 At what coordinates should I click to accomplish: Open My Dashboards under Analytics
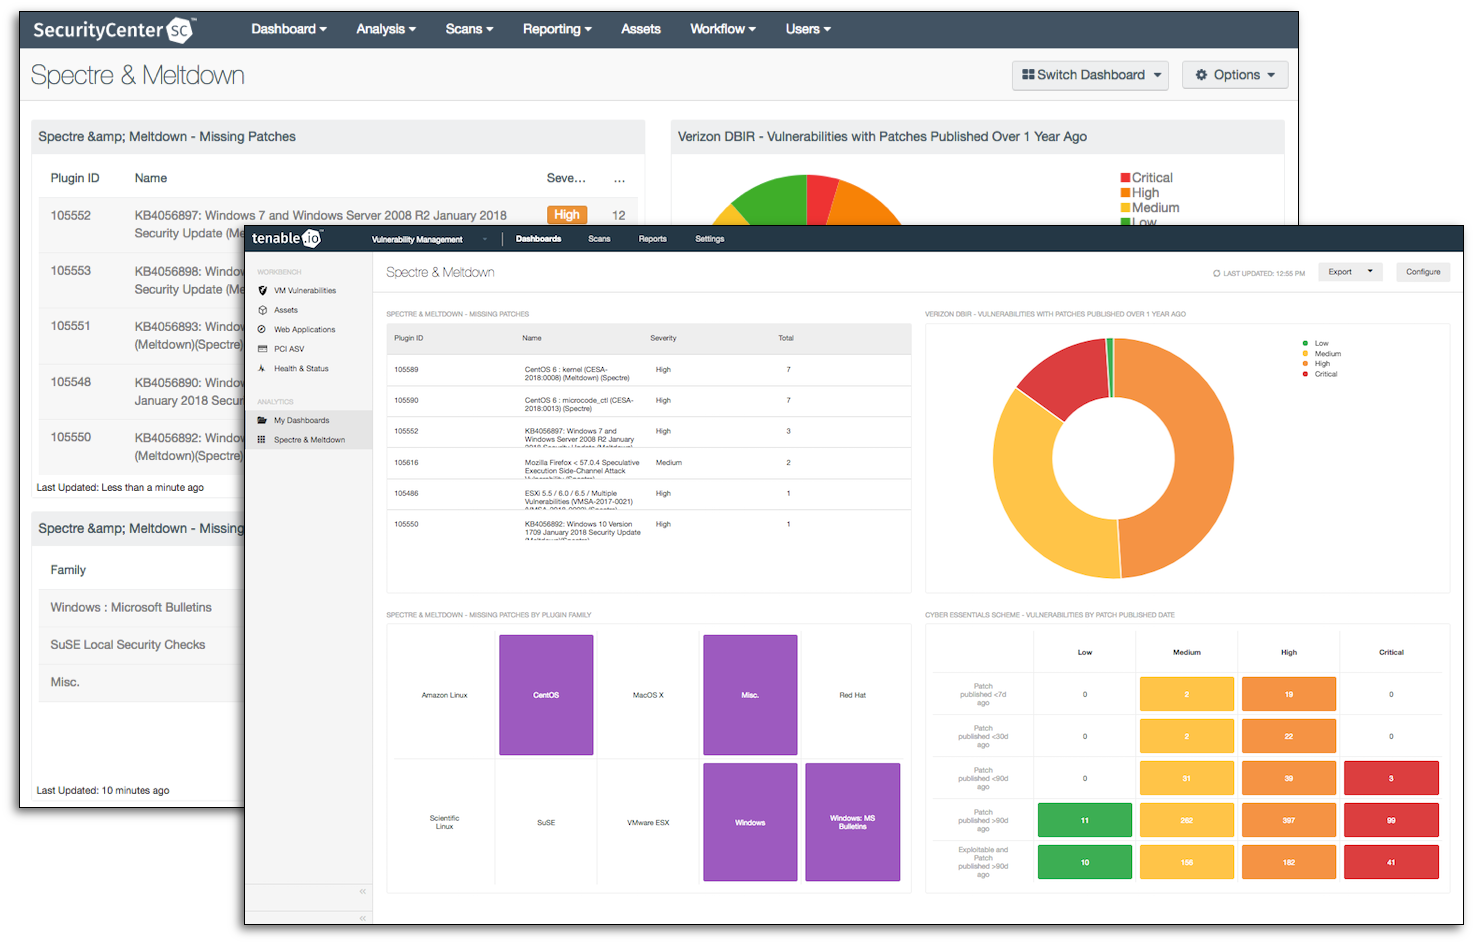[302, 420]
